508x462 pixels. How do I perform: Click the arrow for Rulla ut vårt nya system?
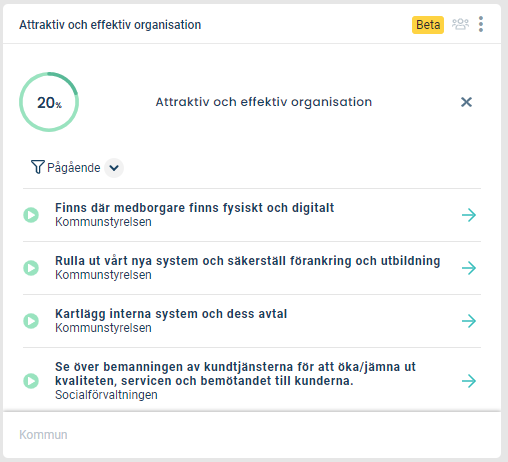[469, 268]
